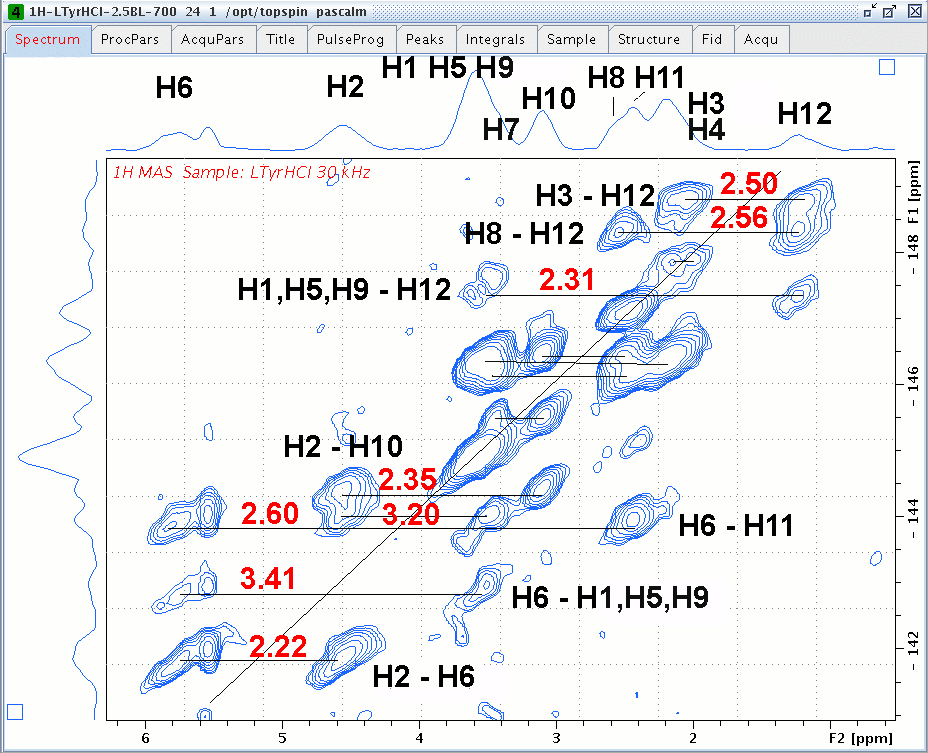Click the small square at spectrum top-right
The height and width of the screenshot is (753, 928).
pyautogui.click(x=886, y=67)
